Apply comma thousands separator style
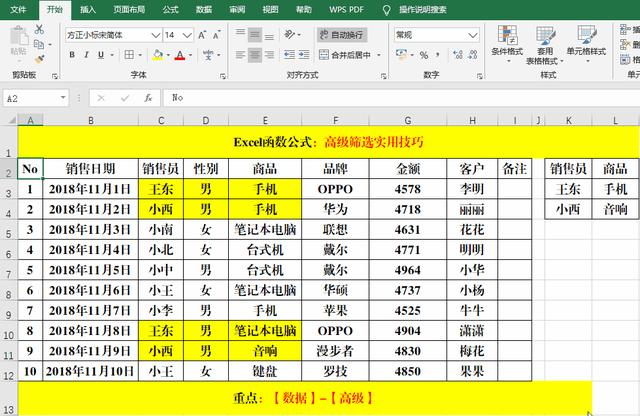The width and height of the screenshot is (640, 416). pos(438,55)
